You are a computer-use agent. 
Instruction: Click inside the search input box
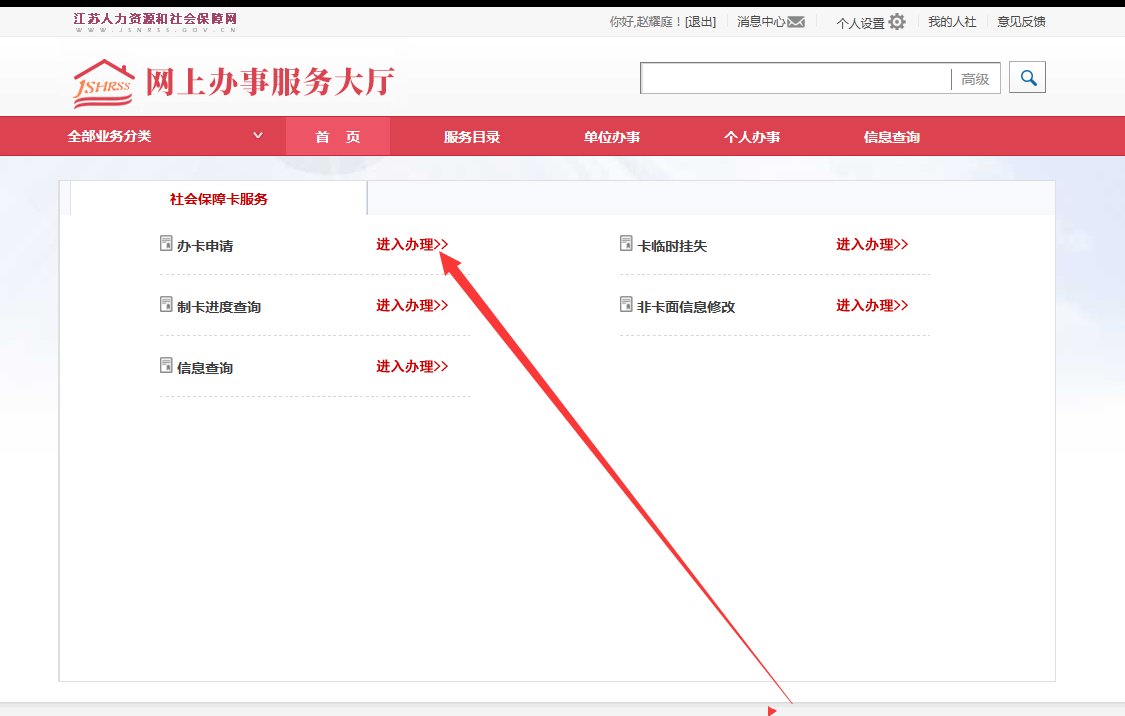(790, 77)
